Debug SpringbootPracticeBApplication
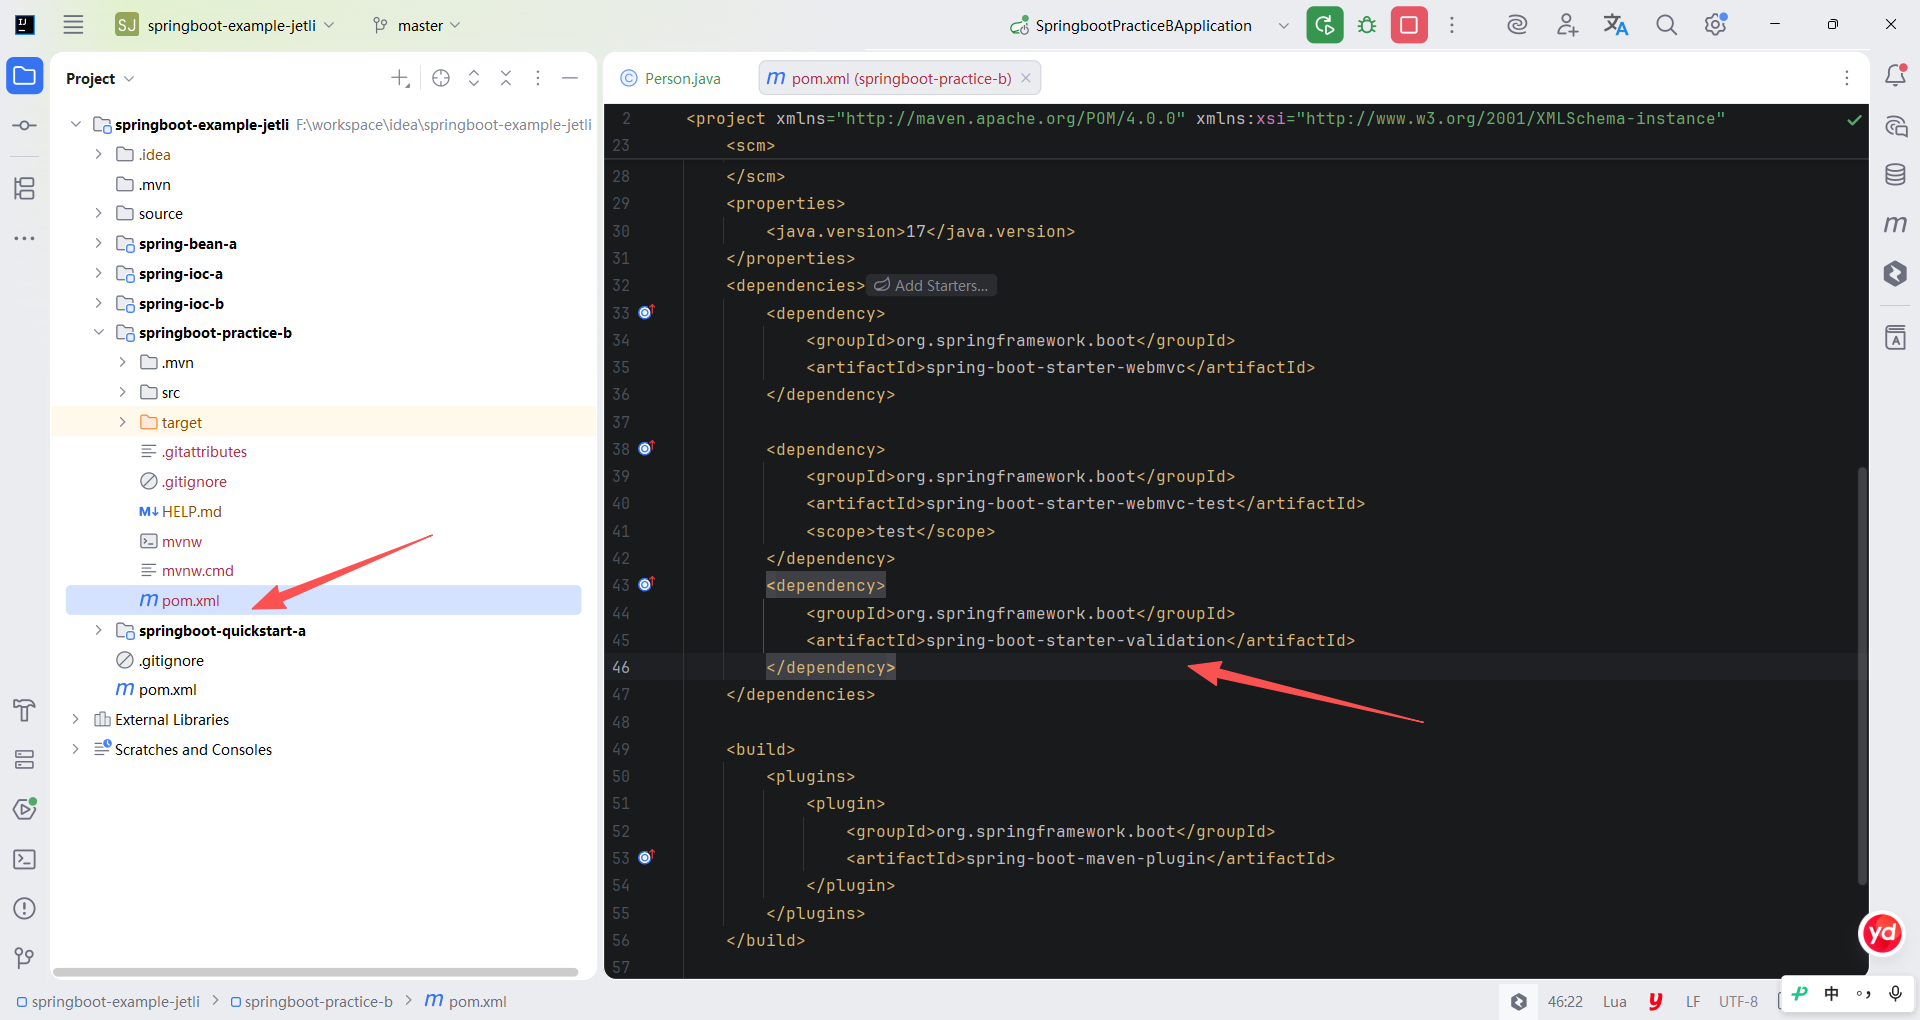 (1367, 25)
